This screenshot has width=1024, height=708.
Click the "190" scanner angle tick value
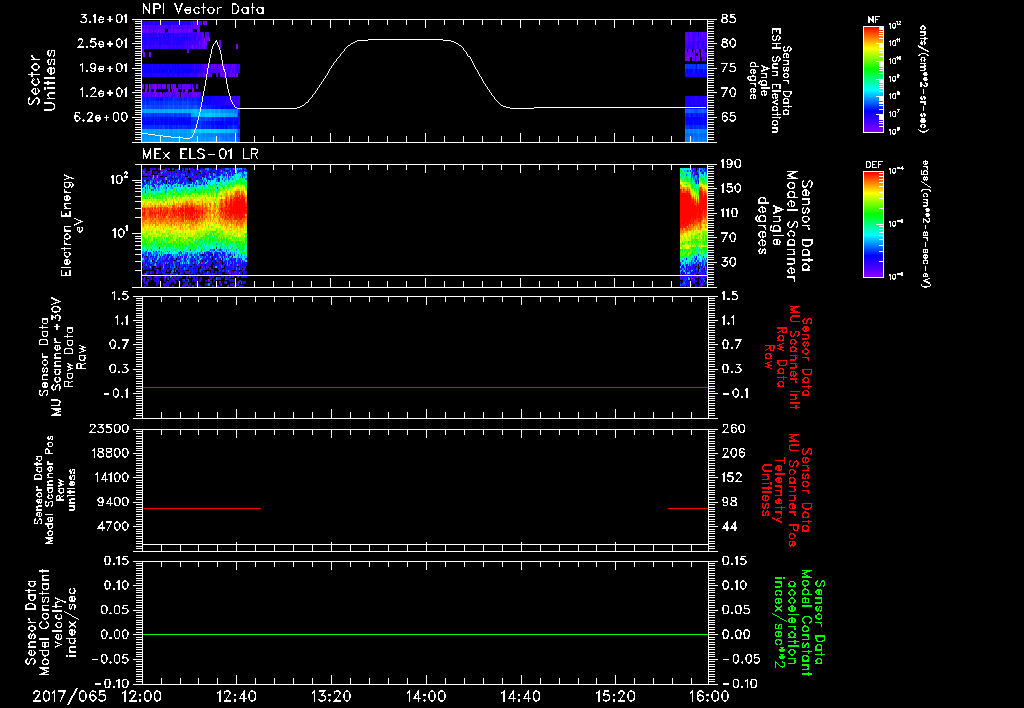731,164
